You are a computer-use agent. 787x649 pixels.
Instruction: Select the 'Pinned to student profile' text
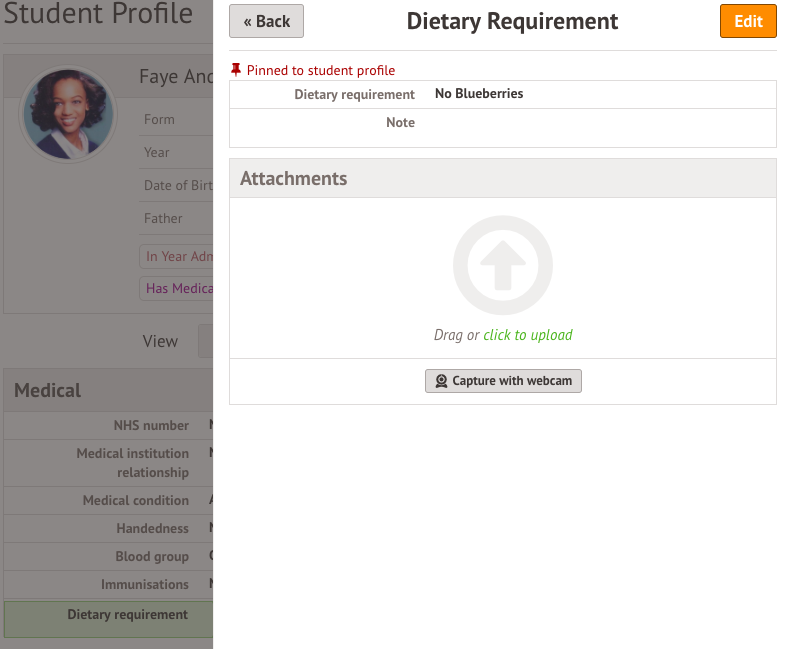[x=320, y=70]
